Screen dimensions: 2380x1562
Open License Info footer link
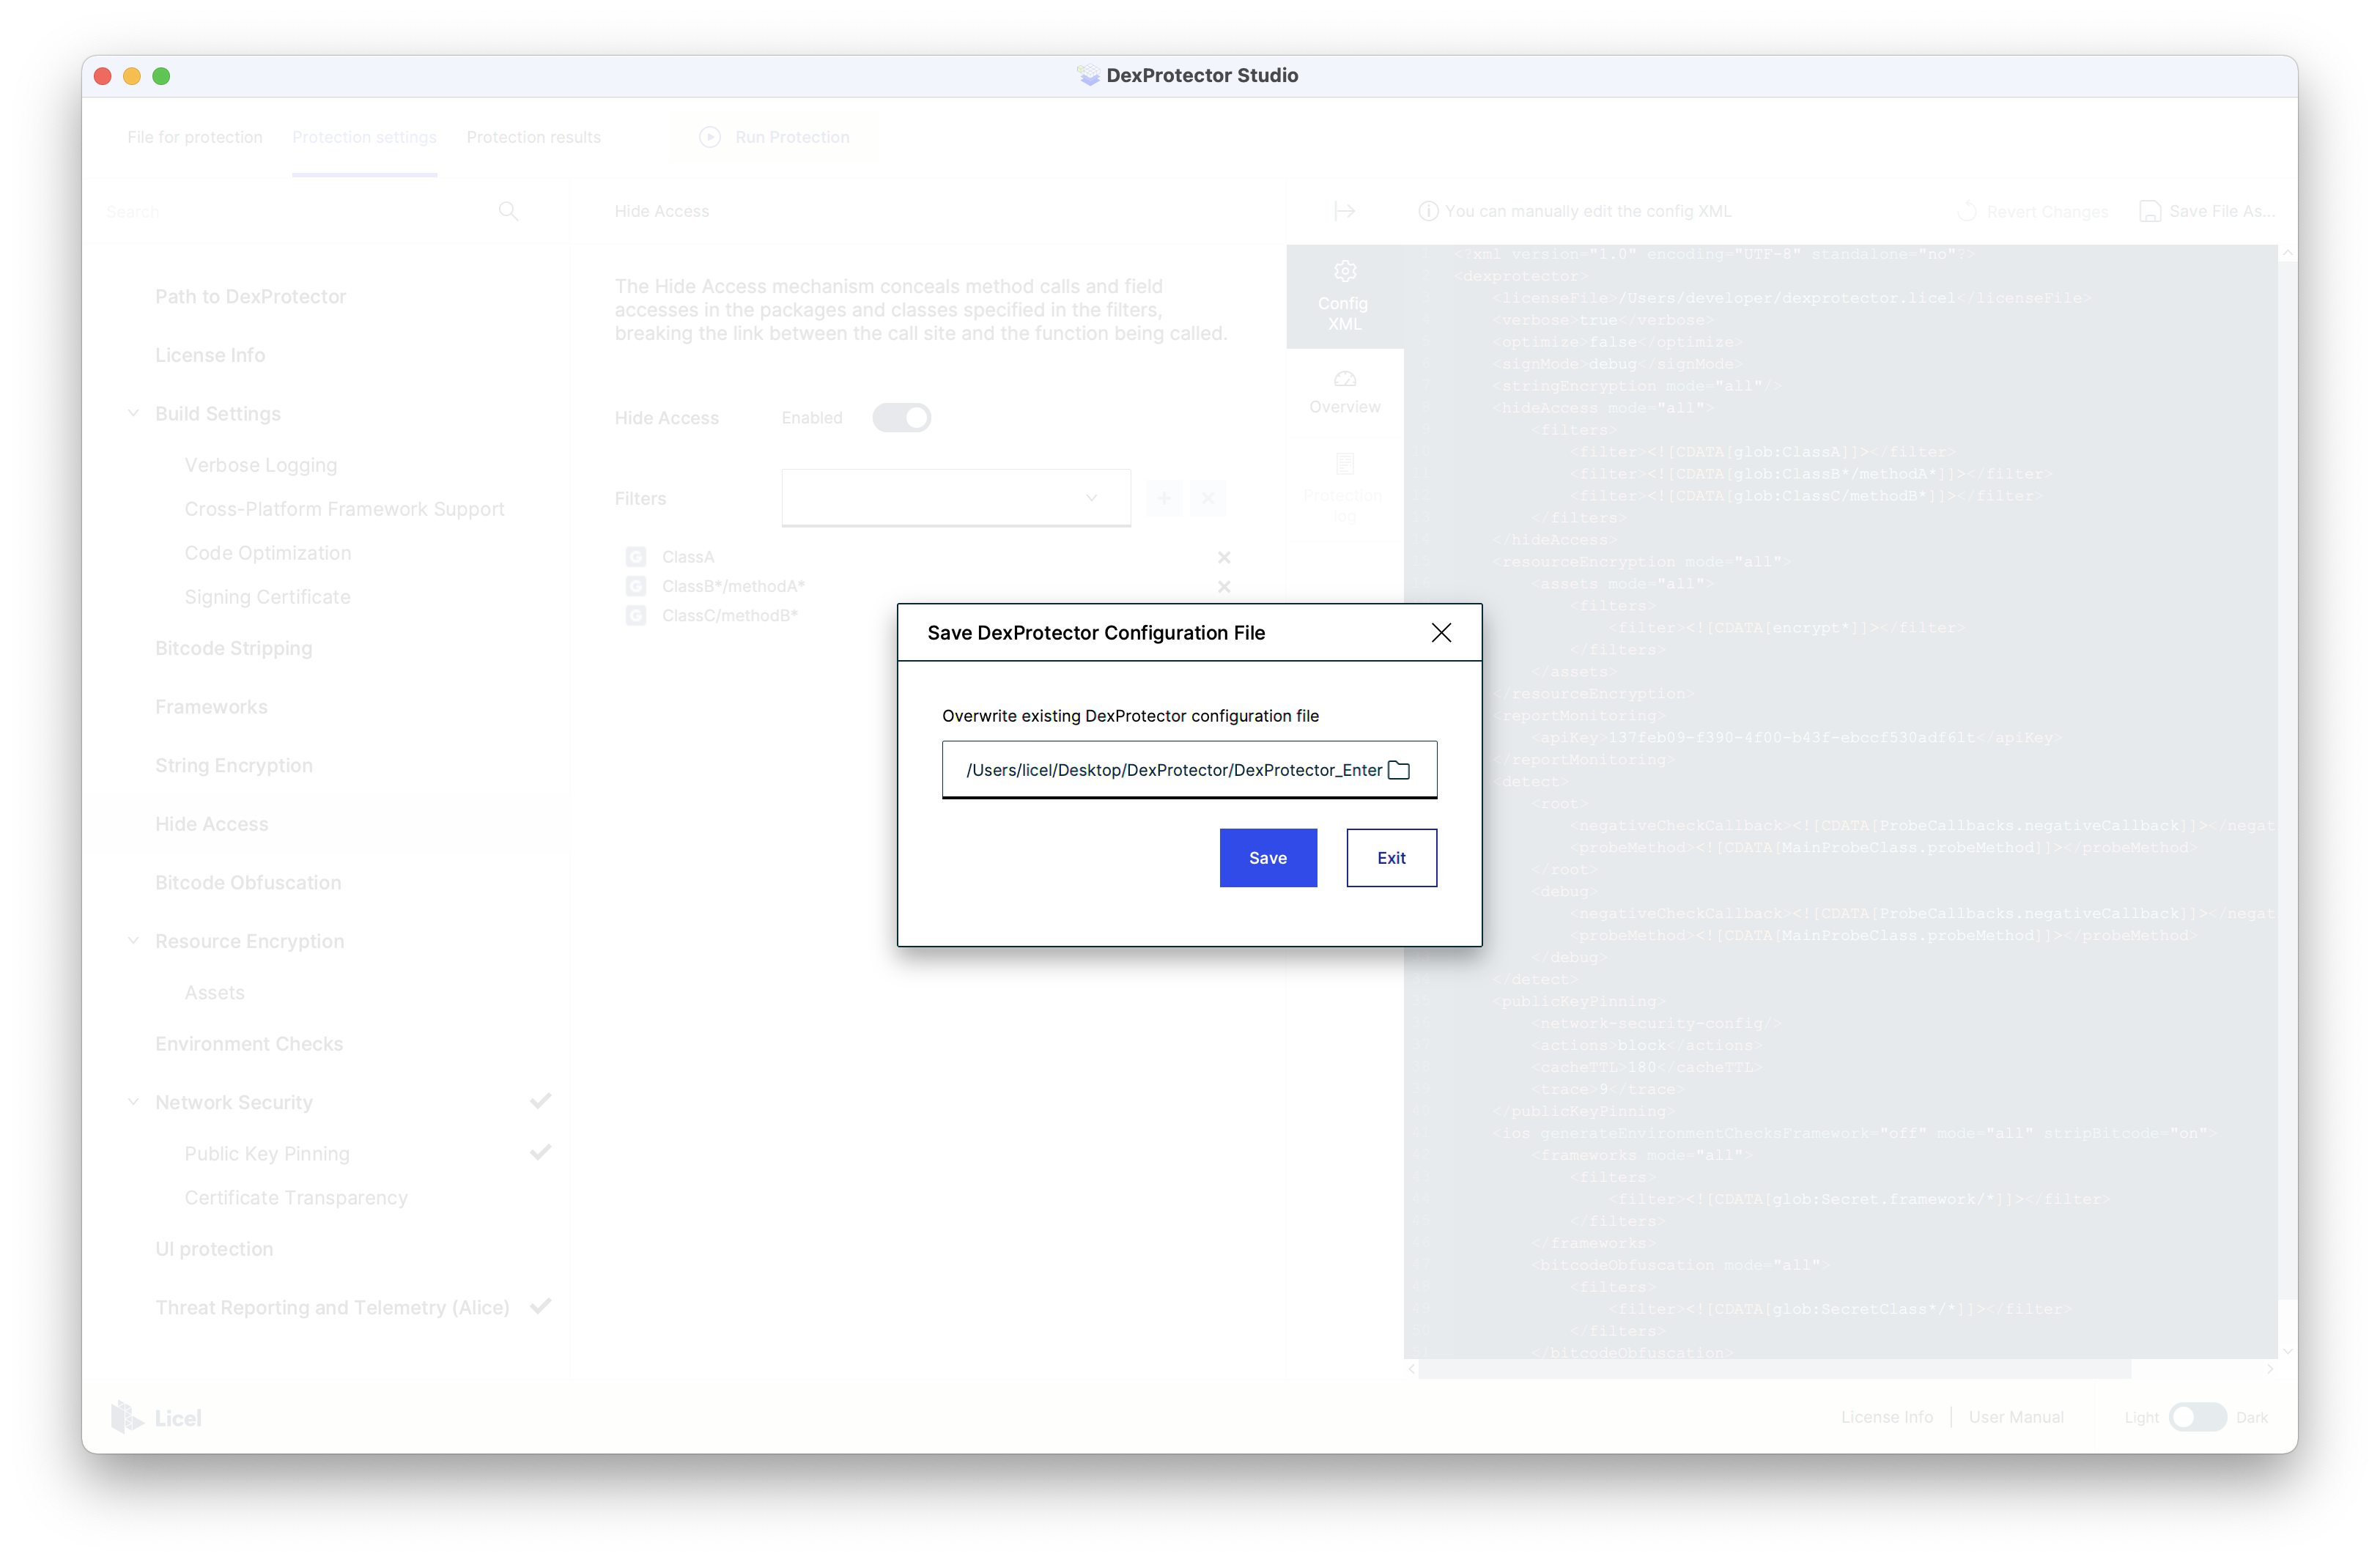pyautogui.click(x=1886, y=1417)
